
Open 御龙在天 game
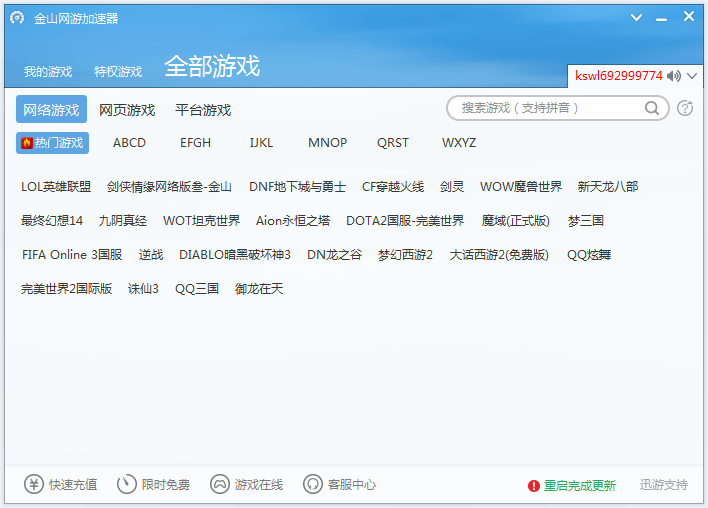point(259,289)
